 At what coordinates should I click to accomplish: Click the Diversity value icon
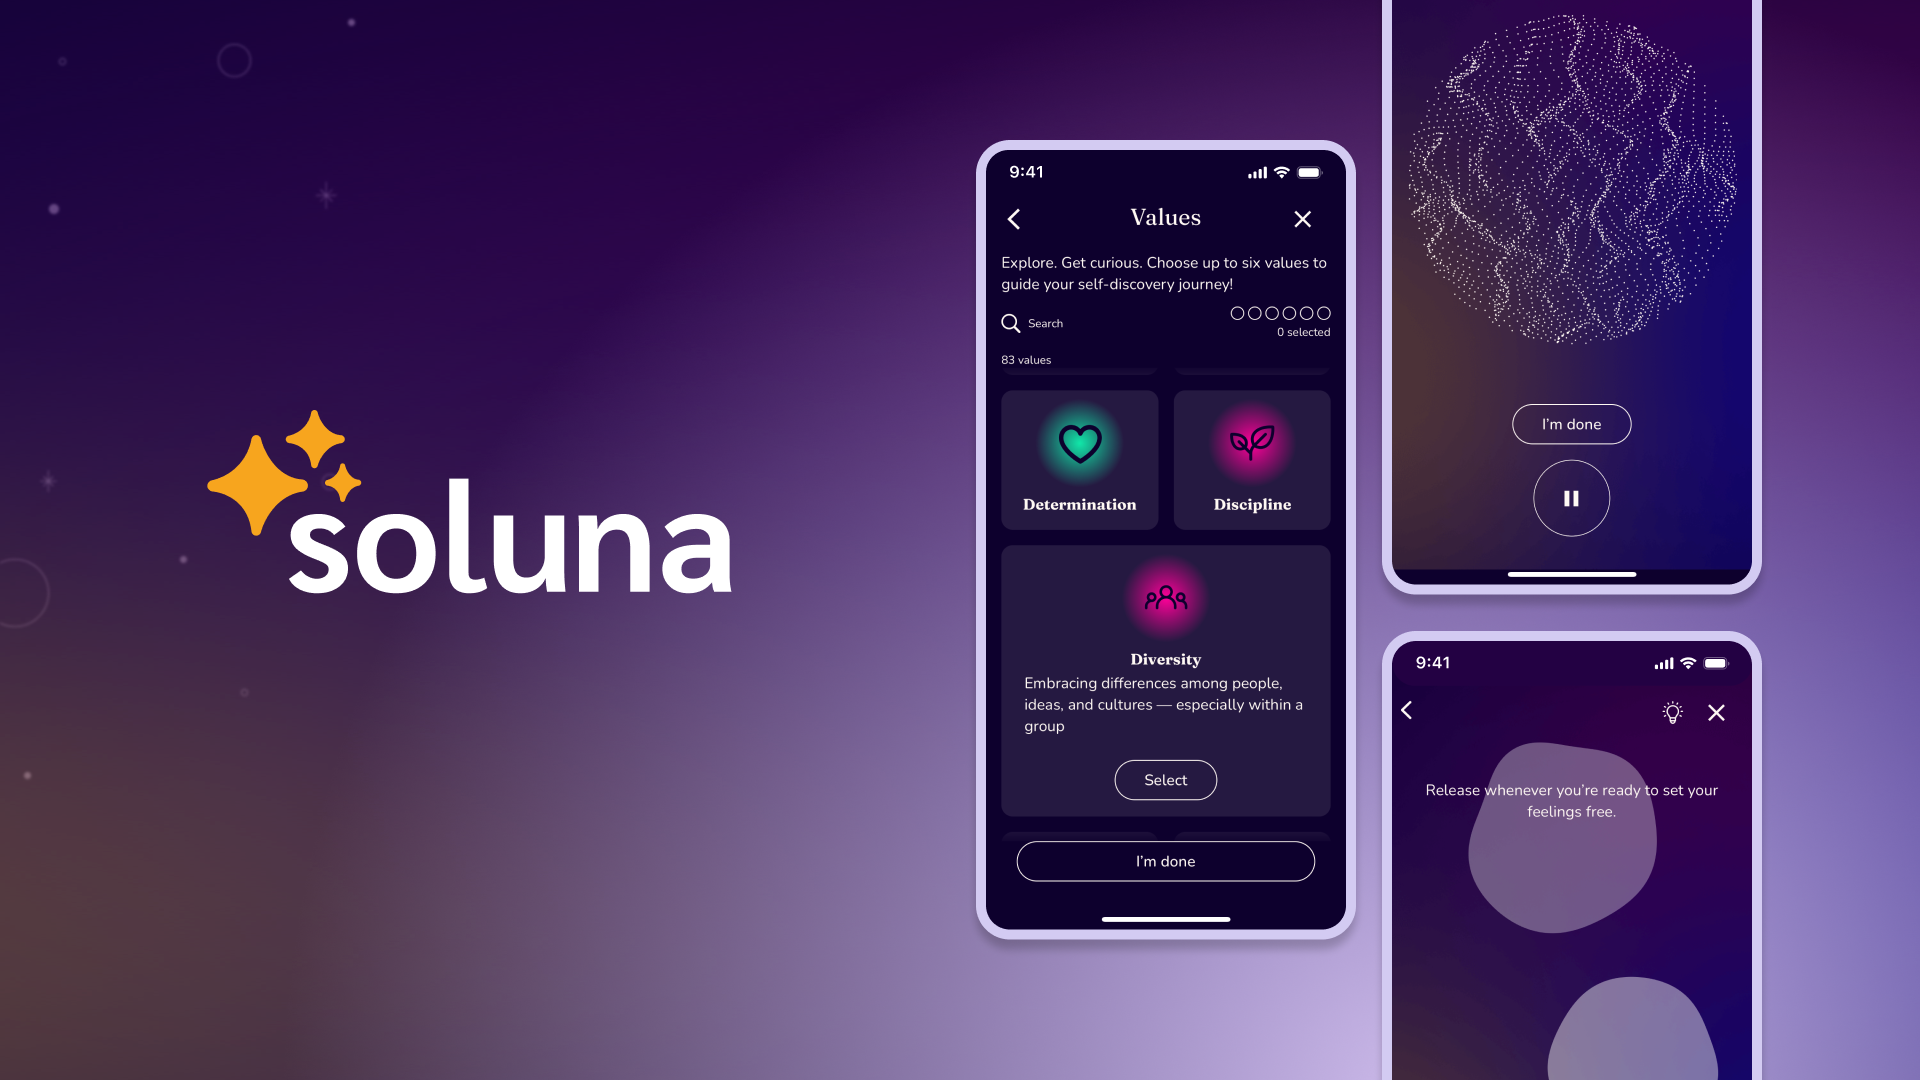(1166, 599)
